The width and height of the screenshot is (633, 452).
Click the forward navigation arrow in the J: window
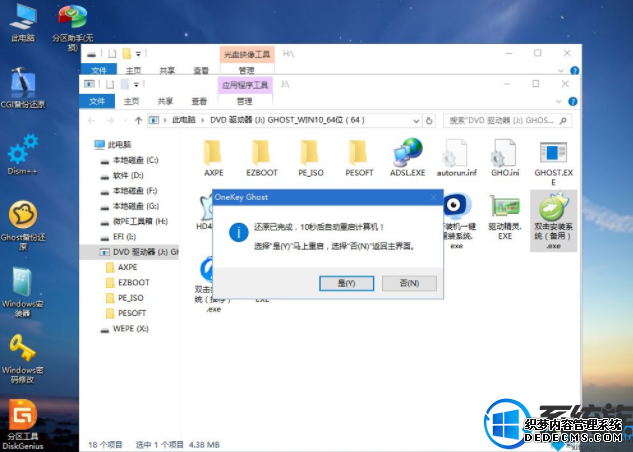point(110,120)
